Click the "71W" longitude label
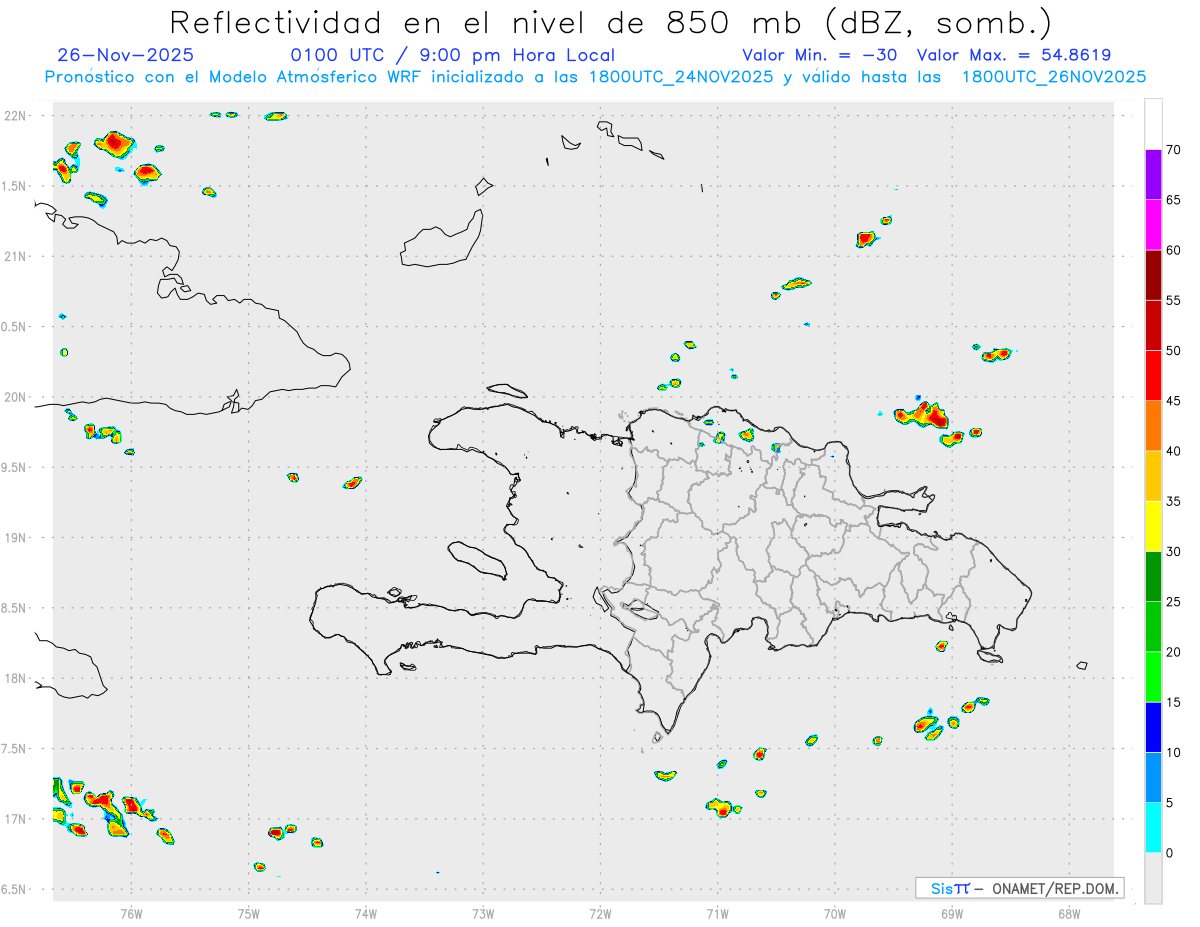The image size is (1200, 927). (x=717, y=914)
